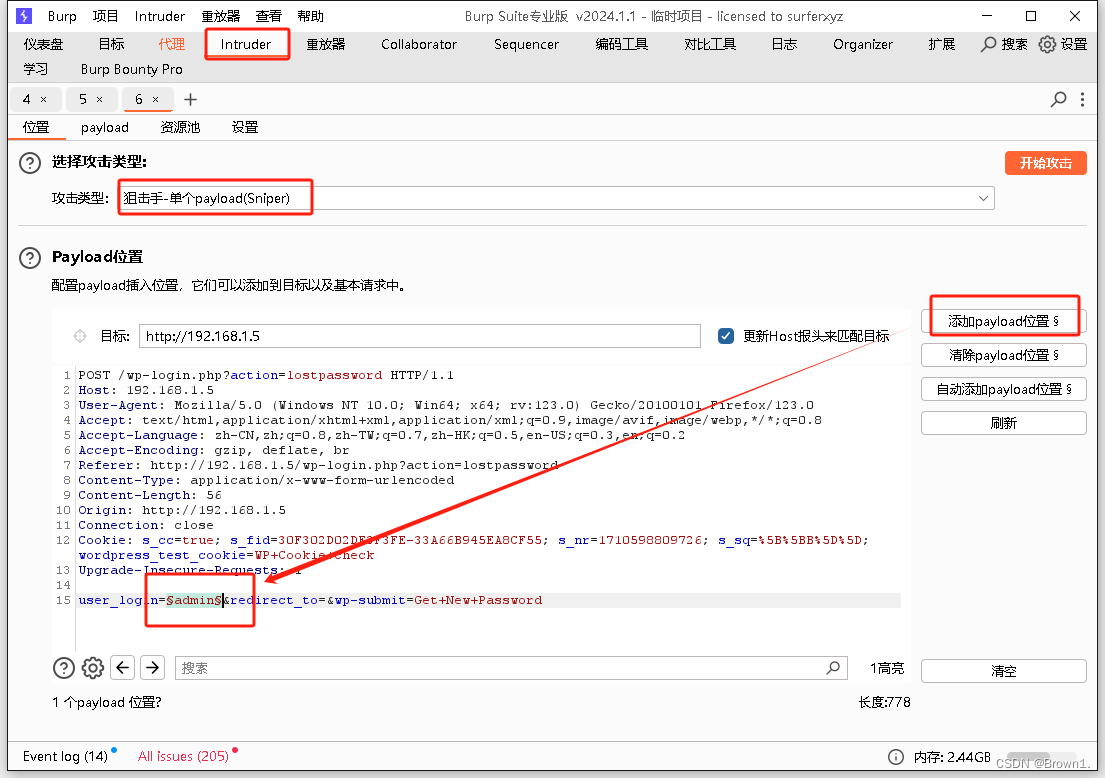
Task: Switch to the payload sub-tab
Action: [104, 128]
